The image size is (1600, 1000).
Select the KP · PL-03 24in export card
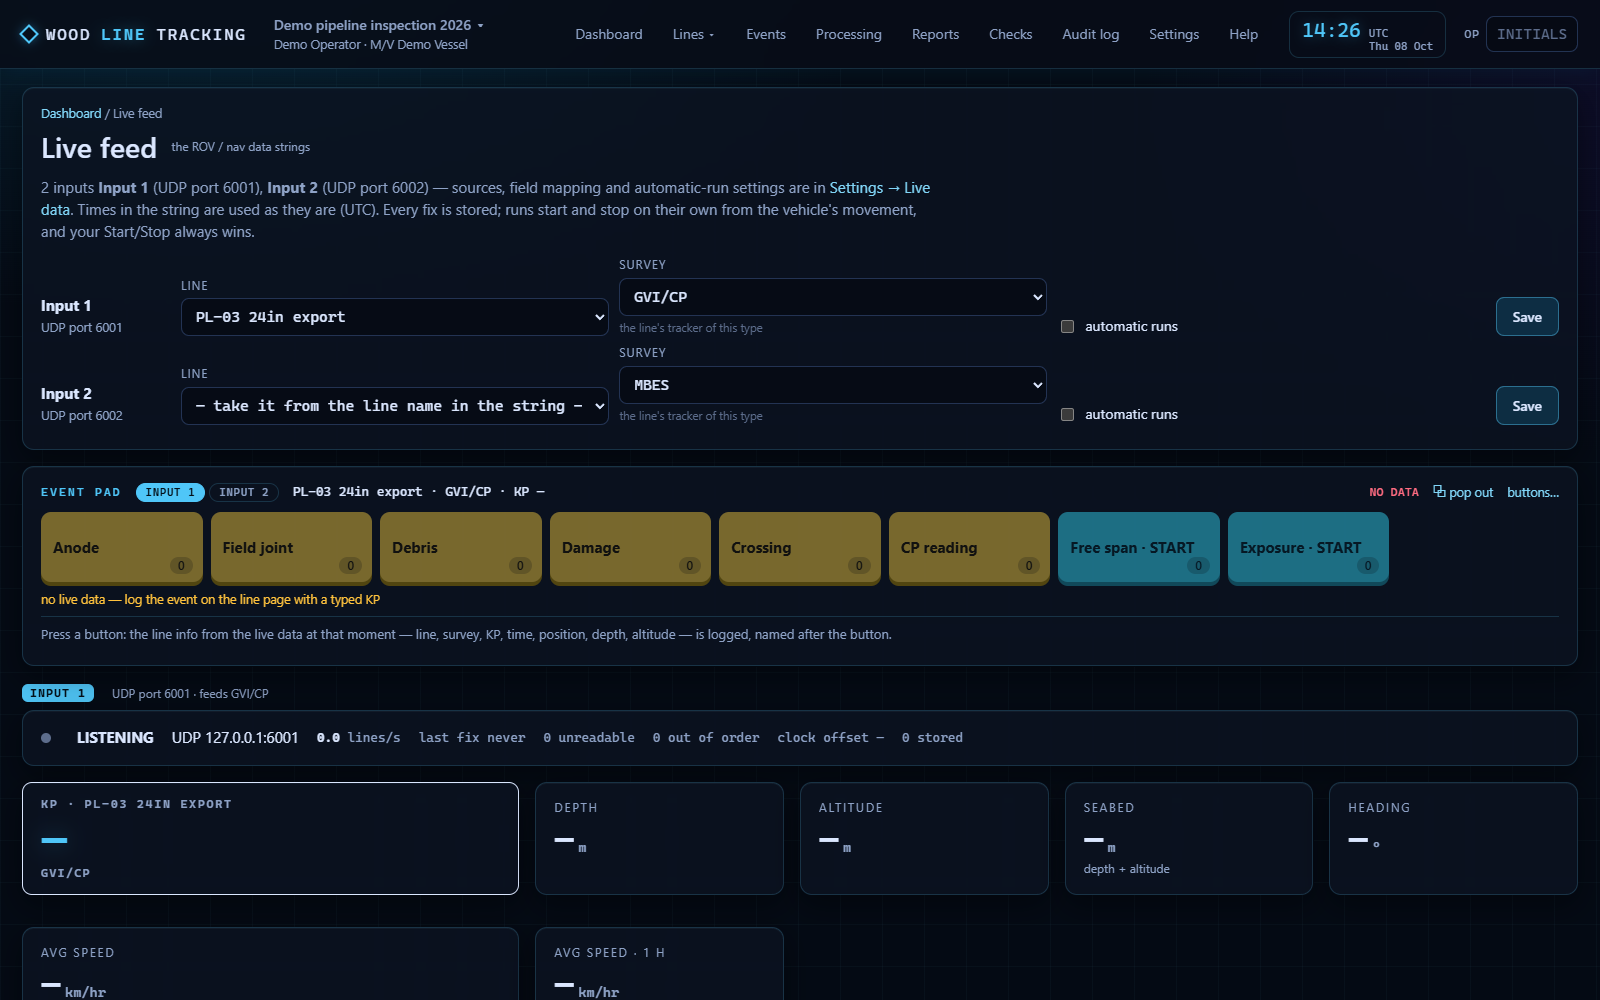coord(270,838)
